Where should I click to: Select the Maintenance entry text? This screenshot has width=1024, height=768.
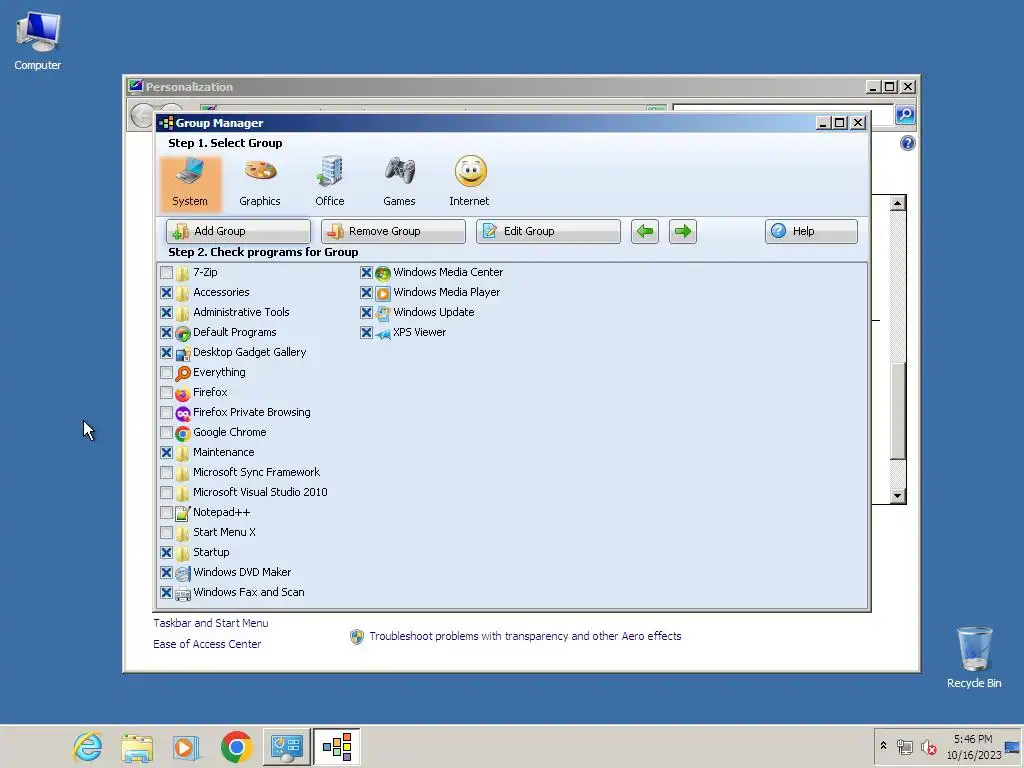point(223,452)
